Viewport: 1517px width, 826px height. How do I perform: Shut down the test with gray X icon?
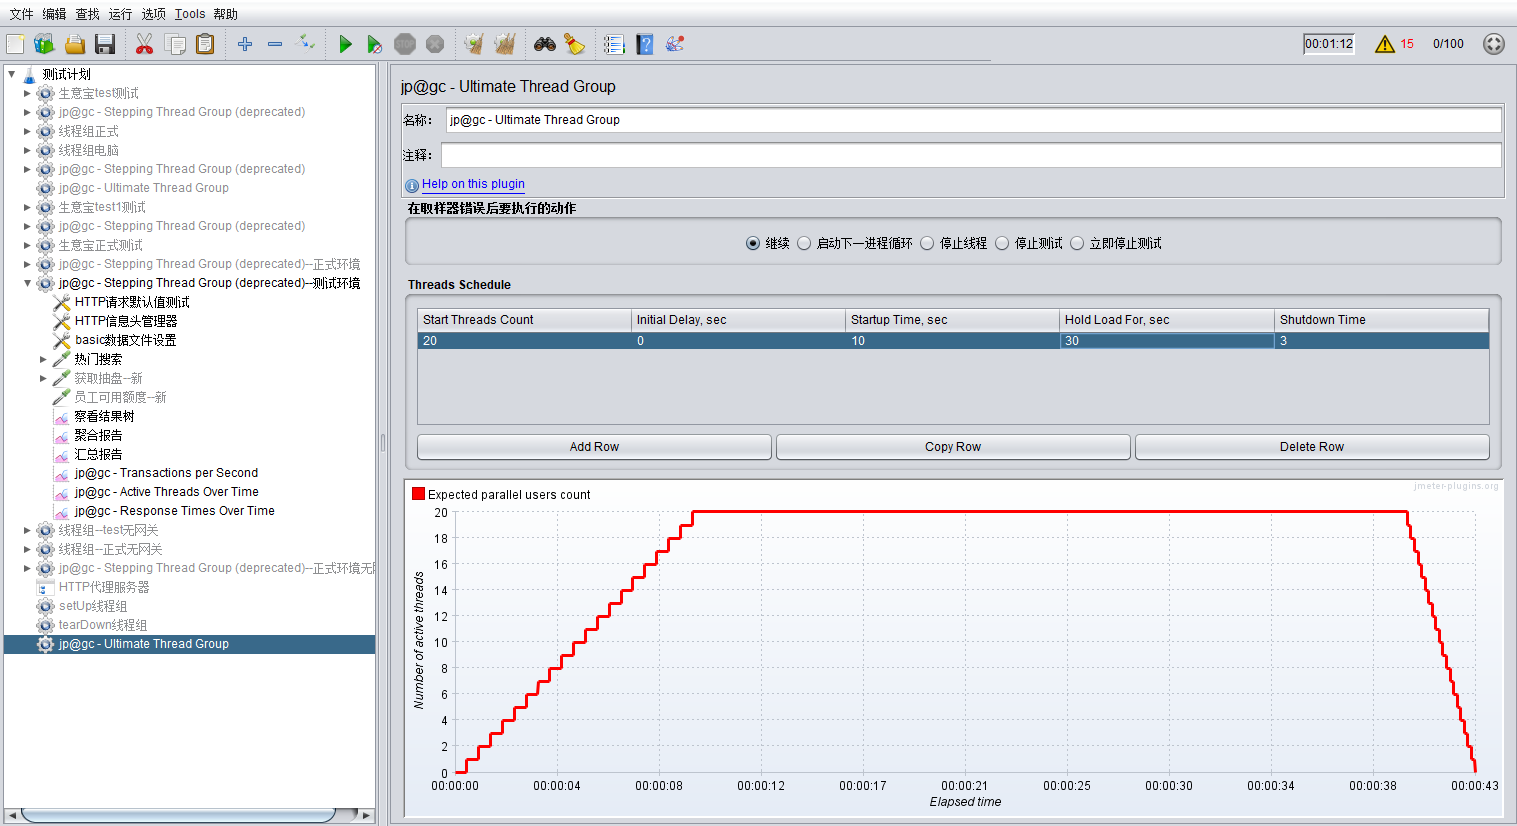(435, 44)
